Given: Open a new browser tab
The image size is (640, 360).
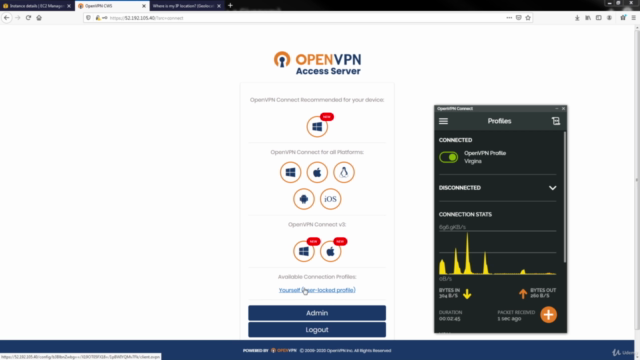Looking at the screenshot, I should (230, 6).
